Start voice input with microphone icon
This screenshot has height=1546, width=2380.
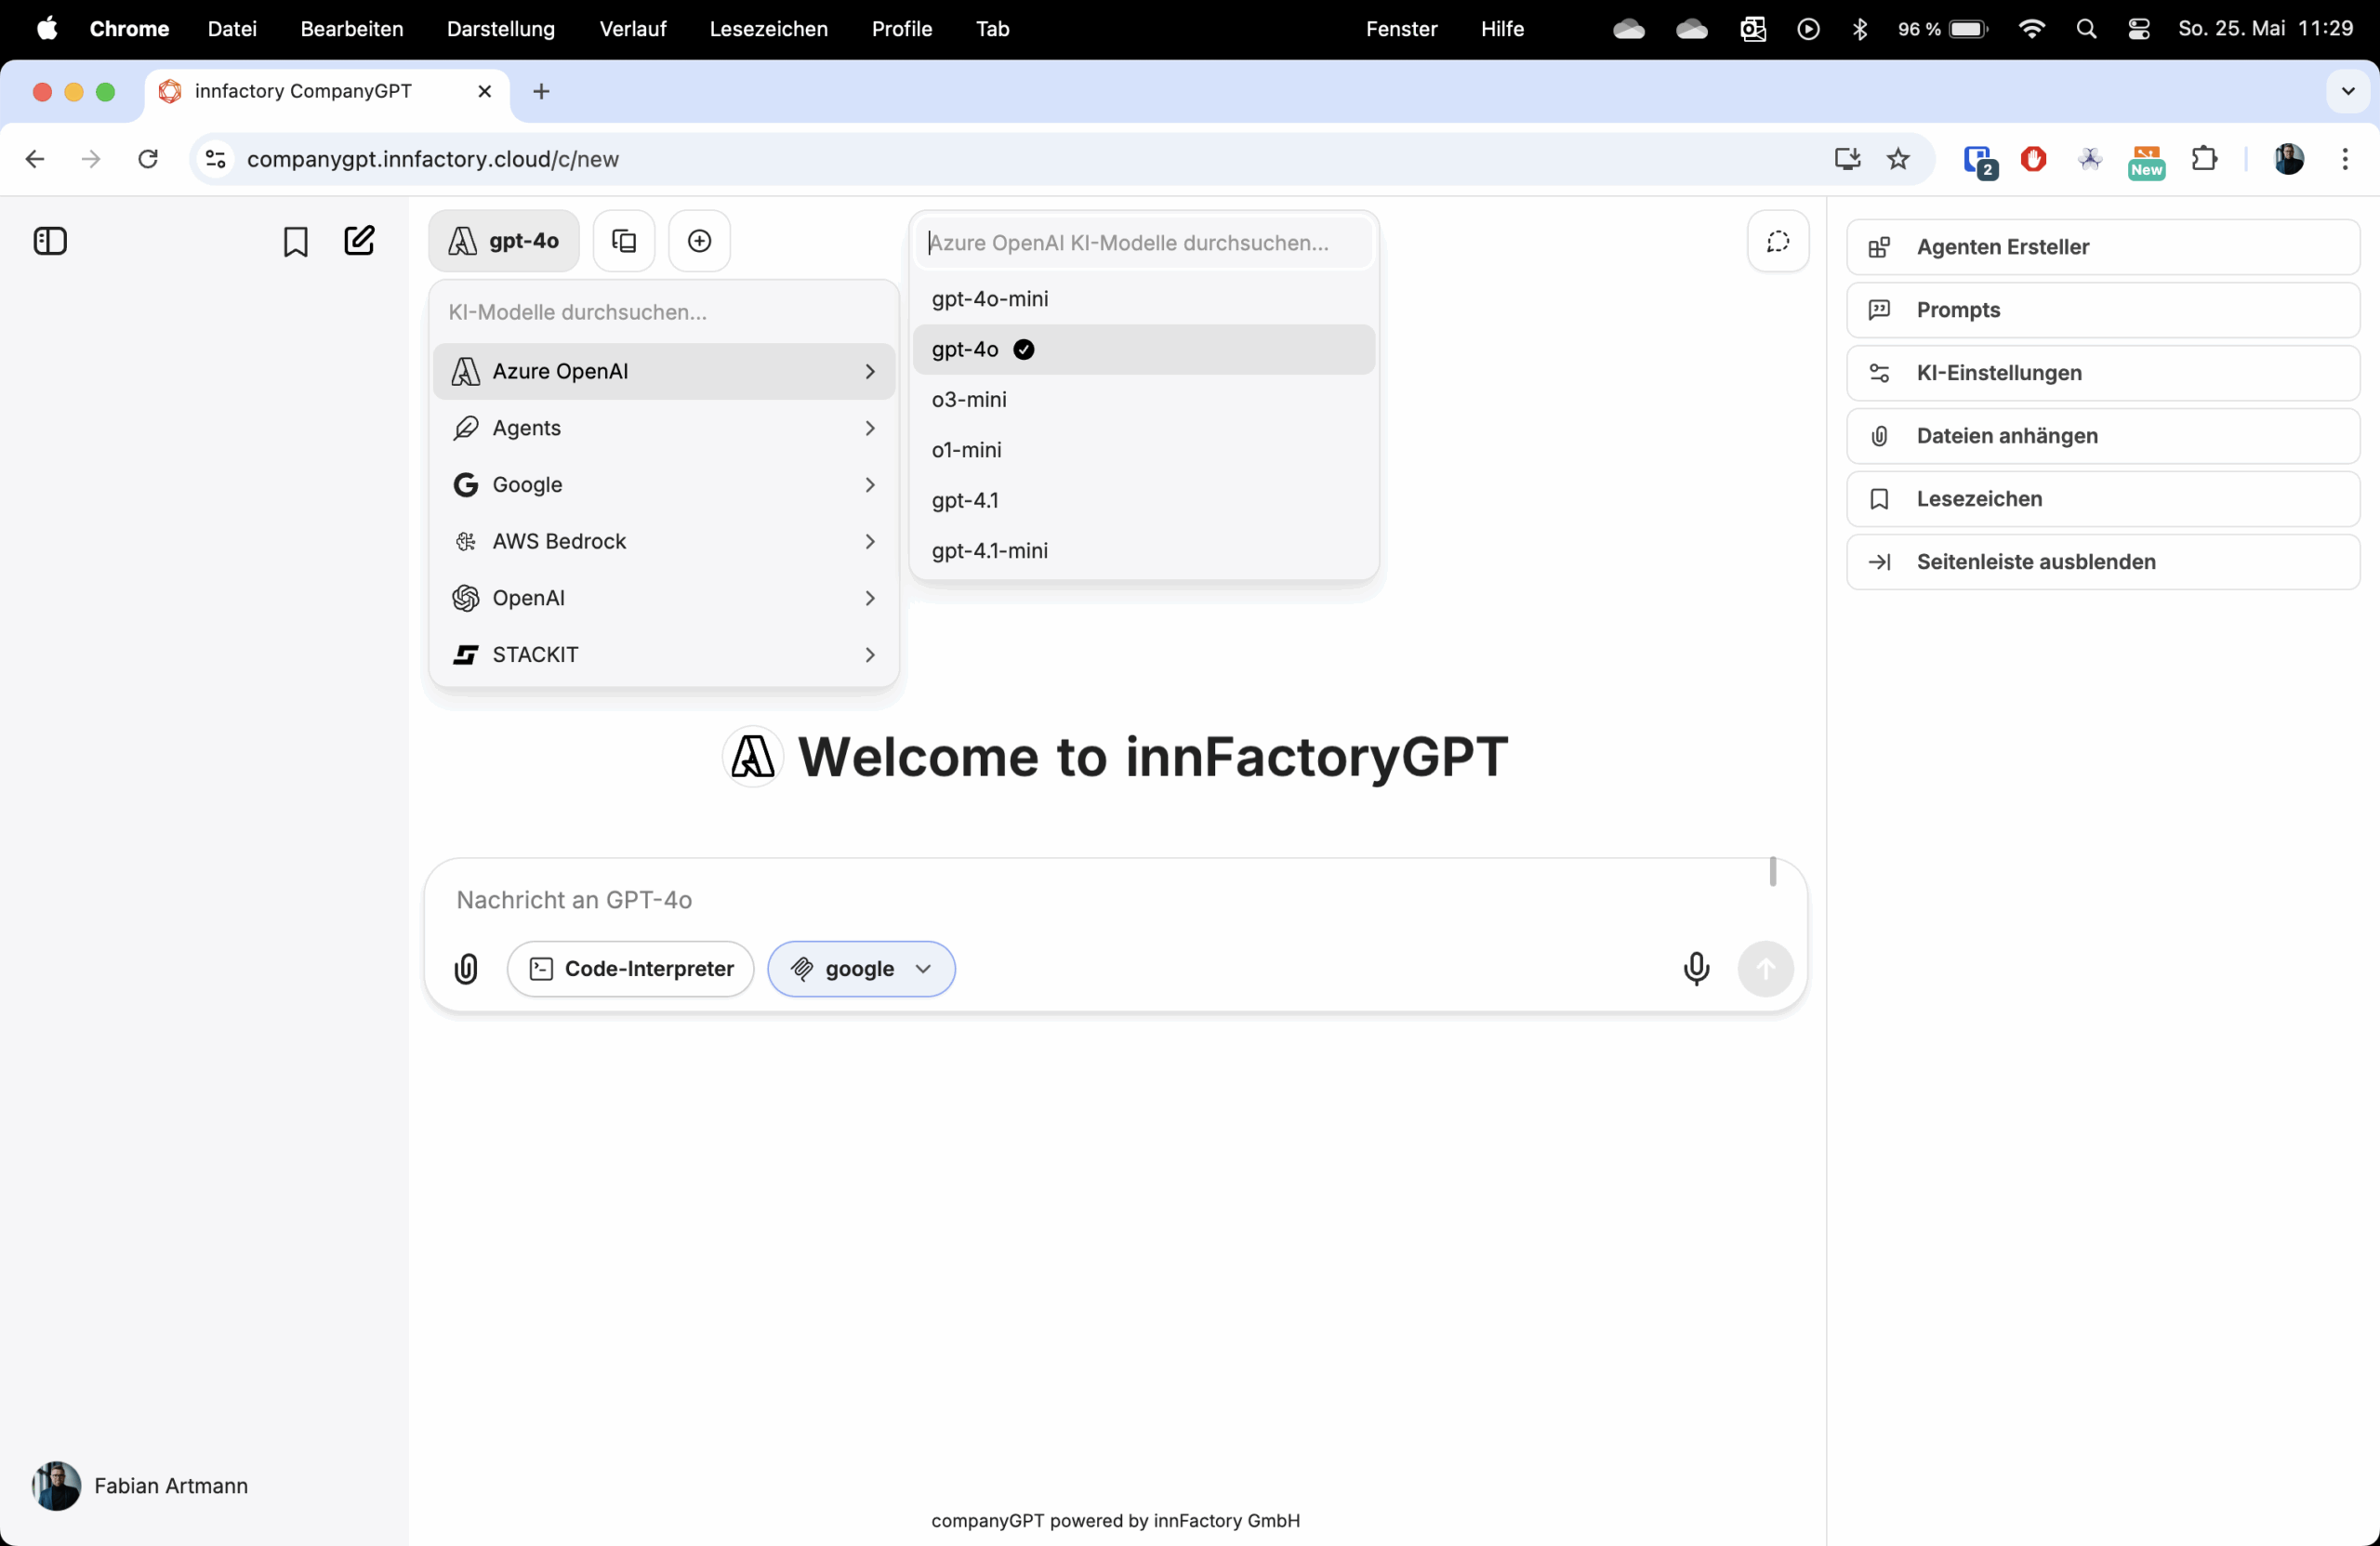[x=1696, y=968]
